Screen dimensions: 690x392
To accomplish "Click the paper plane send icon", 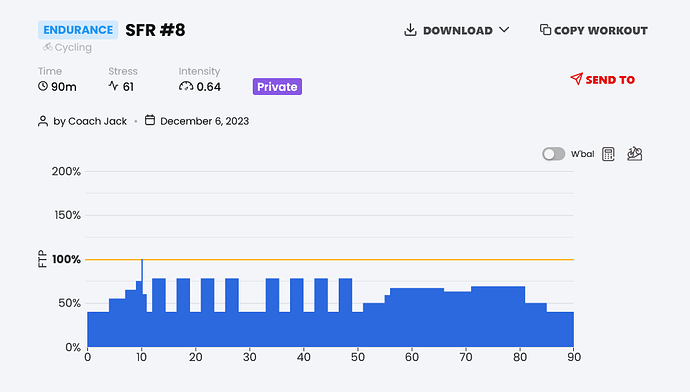I will pos(576,79).
